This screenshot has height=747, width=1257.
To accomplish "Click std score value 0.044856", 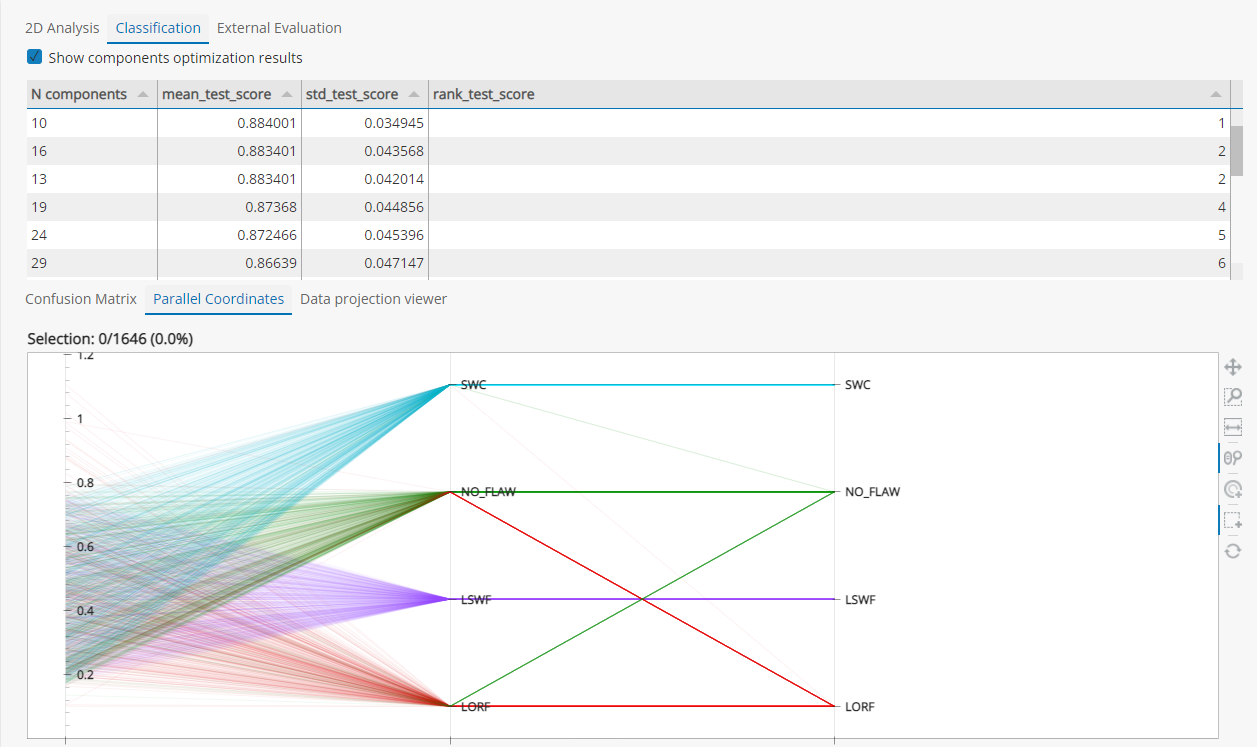I will click(394, 207).
